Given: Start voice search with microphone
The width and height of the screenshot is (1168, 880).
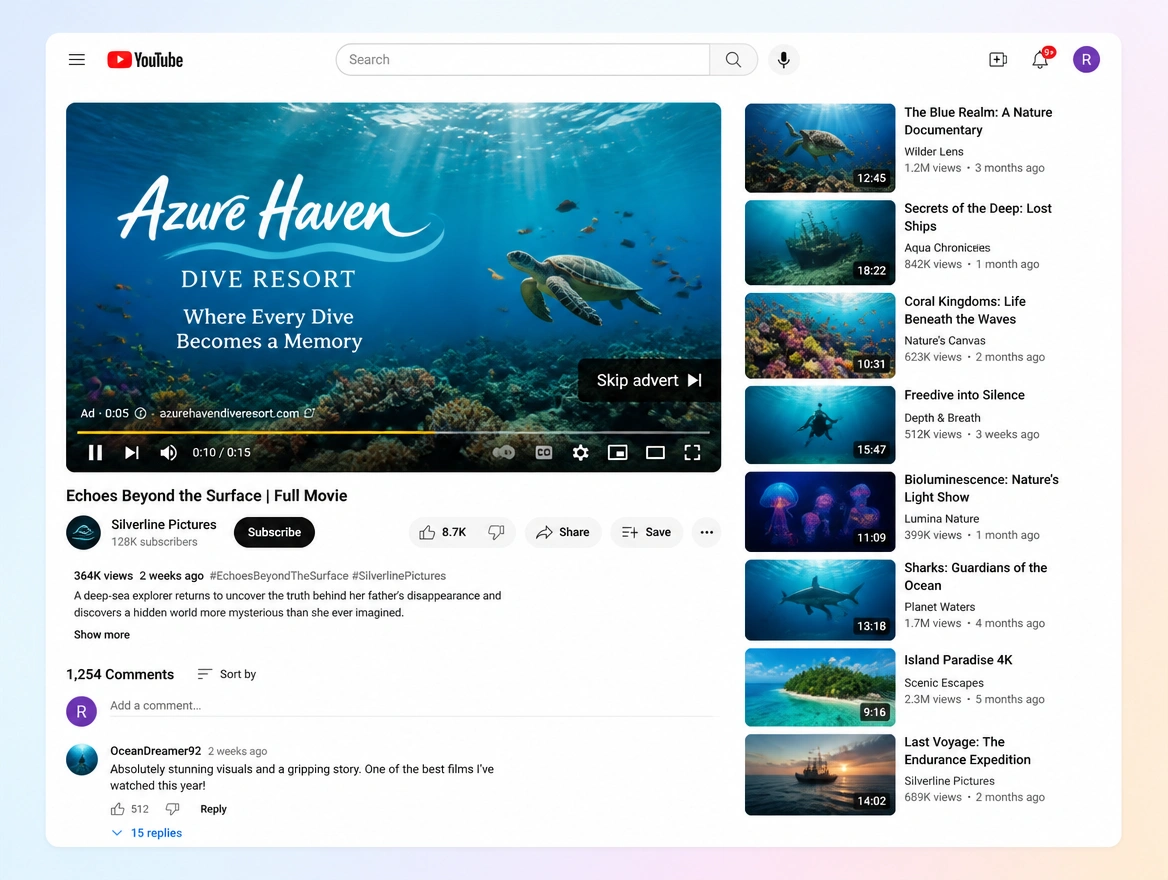Looking at the screenshot, I should coord(784,60).
